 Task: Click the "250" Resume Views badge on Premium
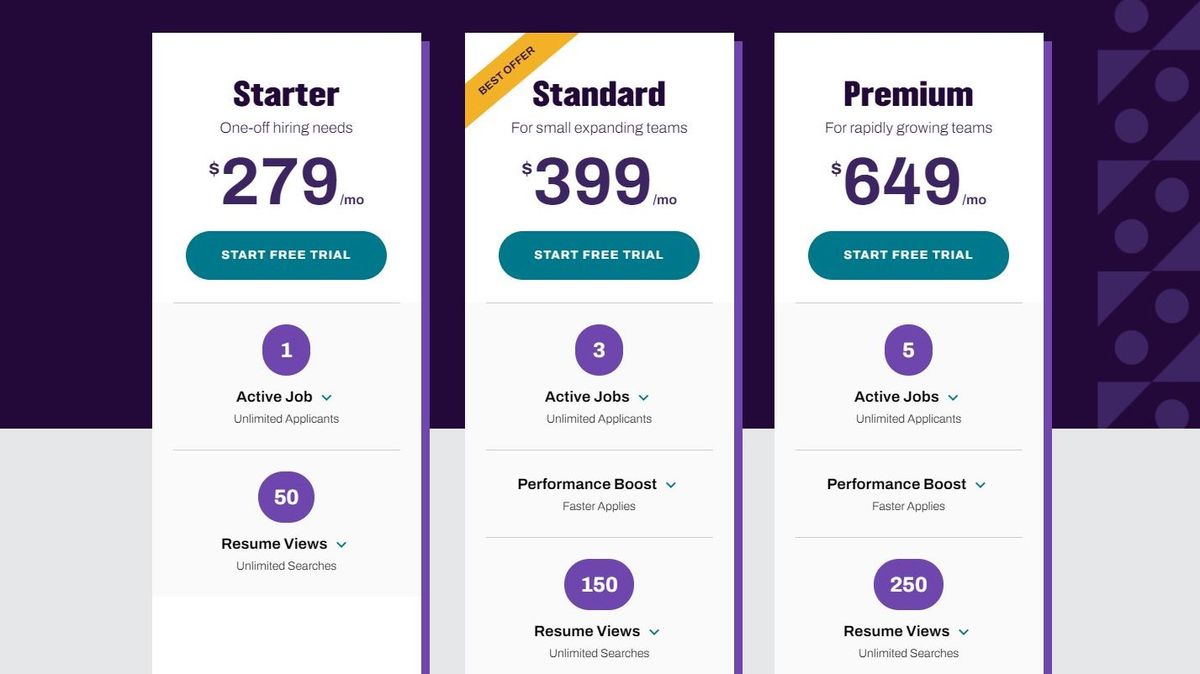click(x=907, y=584)
